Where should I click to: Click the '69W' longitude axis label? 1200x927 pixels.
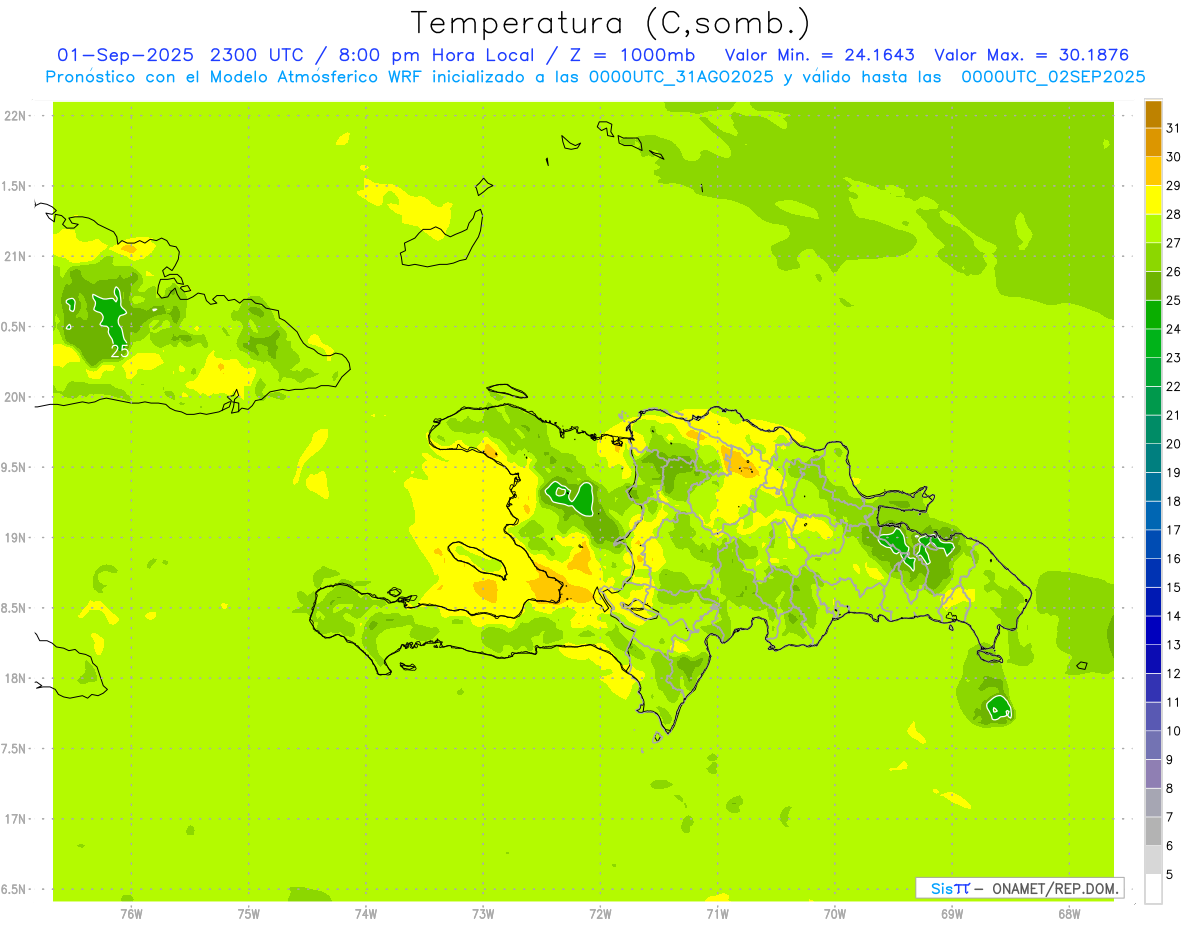(x=951, y=914)
